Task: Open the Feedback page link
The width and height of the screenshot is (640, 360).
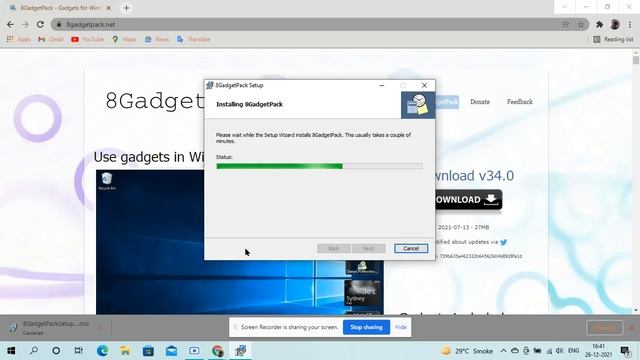Action: pos(520,102)
